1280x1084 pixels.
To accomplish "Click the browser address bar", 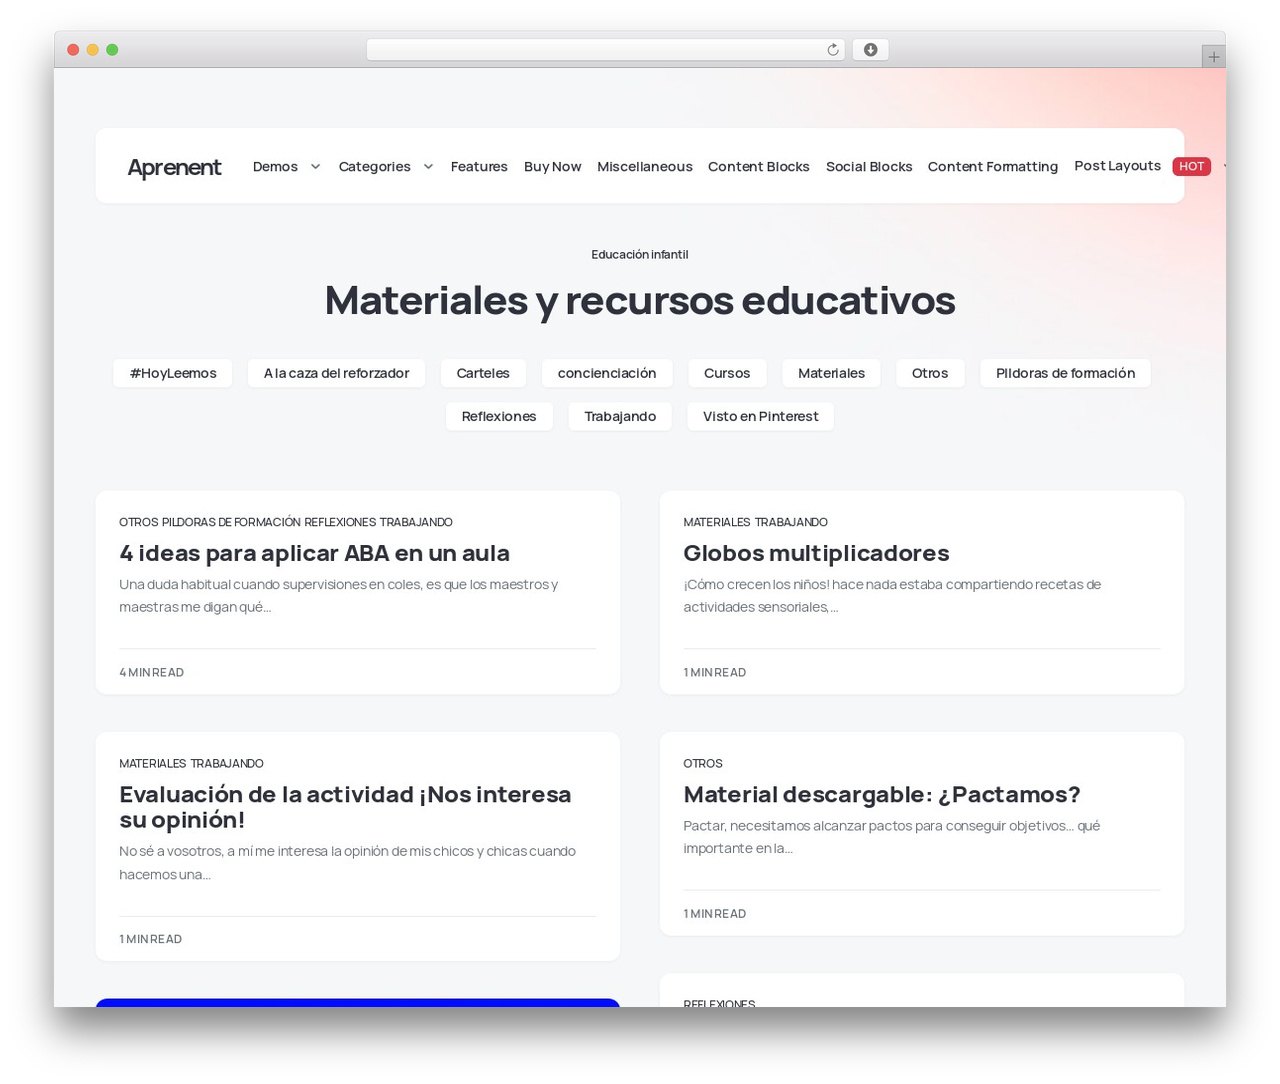I will coord(605,50).
